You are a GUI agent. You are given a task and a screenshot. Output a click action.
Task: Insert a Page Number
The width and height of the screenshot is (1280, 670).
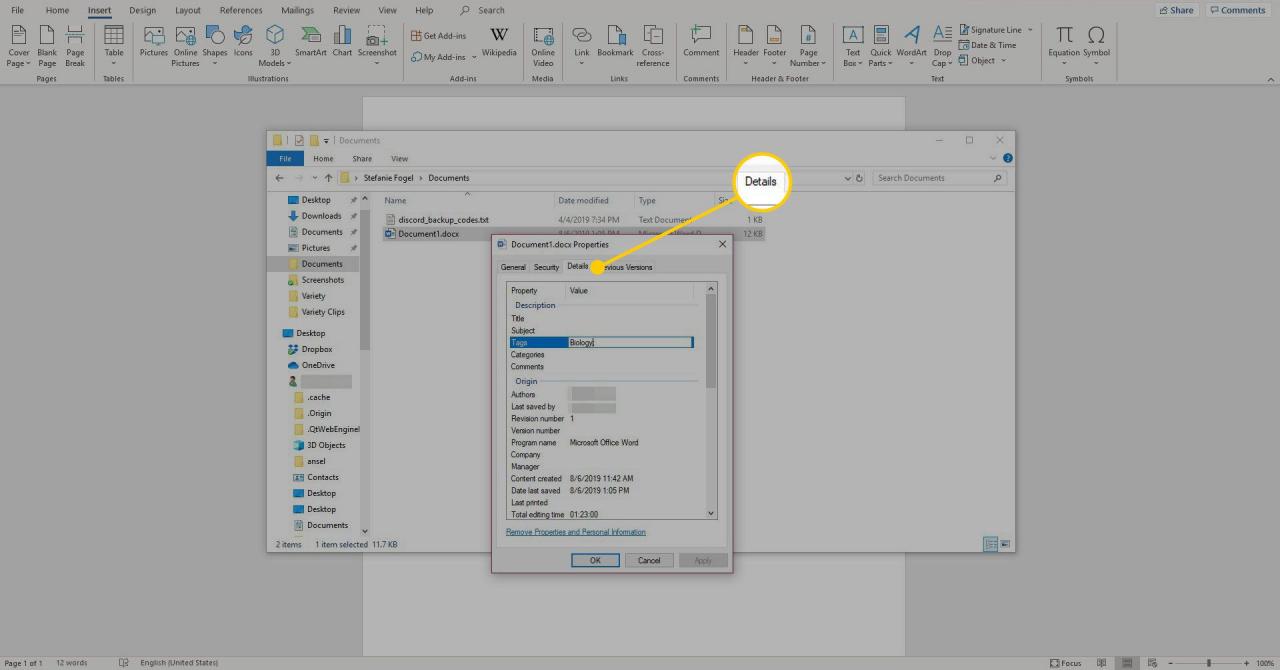pyautogui.click(x=809, y=47)
